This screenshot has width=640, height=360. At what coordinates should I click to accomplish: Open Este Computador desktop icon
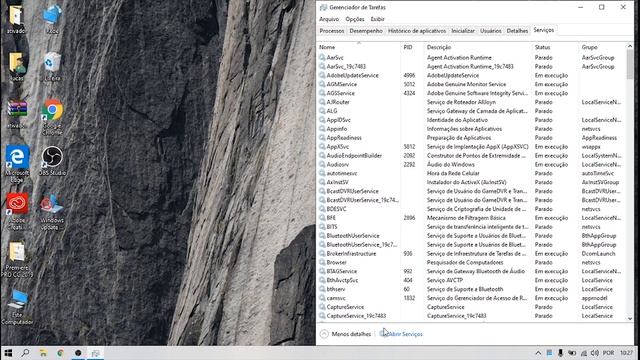(17, 307)
